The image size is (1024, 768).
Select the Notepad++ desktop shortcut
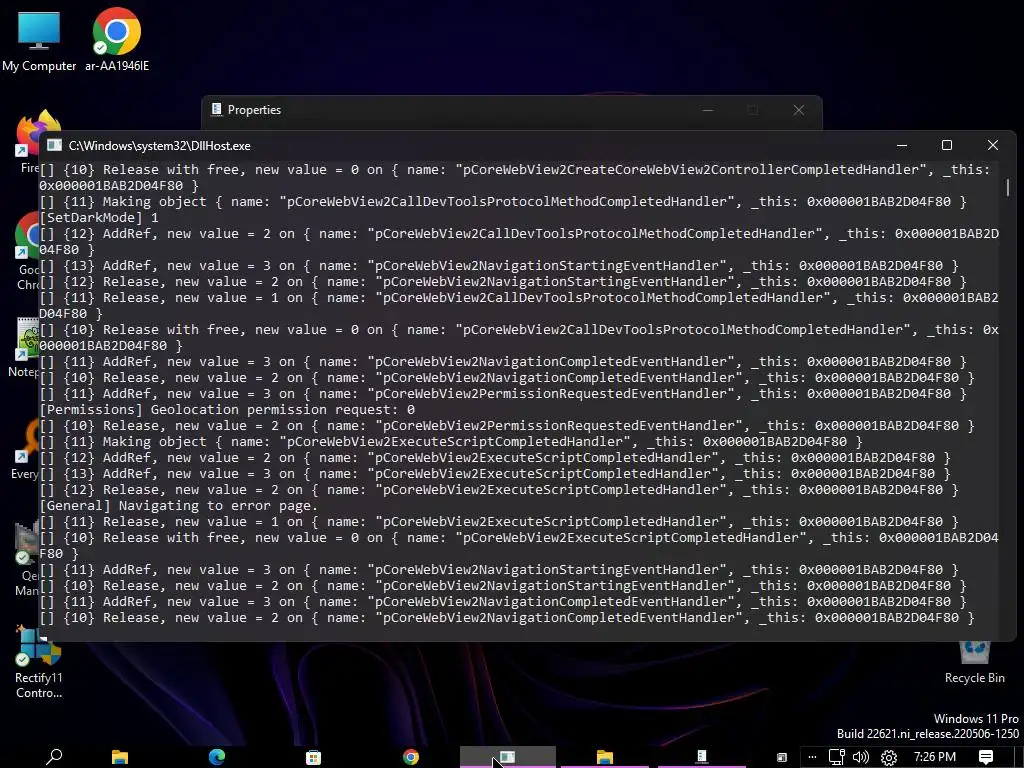click(26, 347)
